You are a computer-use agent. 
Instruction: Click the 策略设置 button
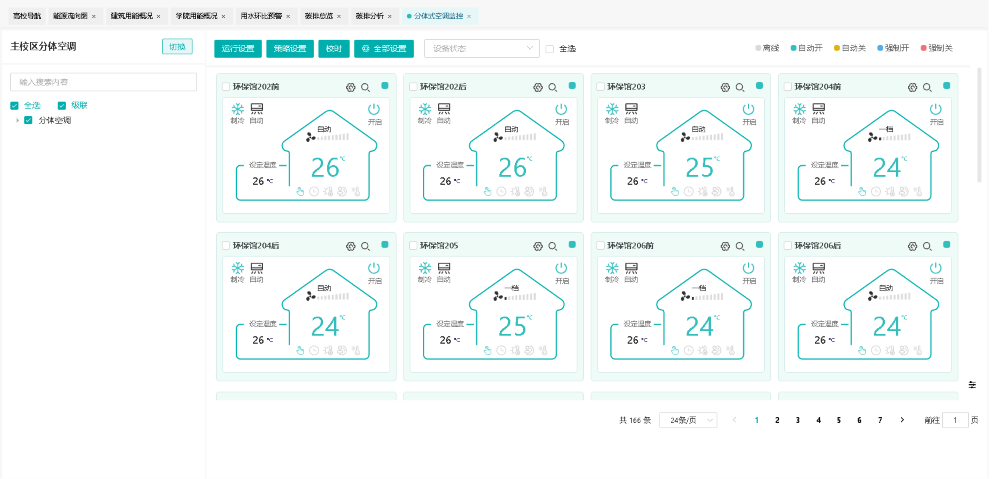[290, 48]
